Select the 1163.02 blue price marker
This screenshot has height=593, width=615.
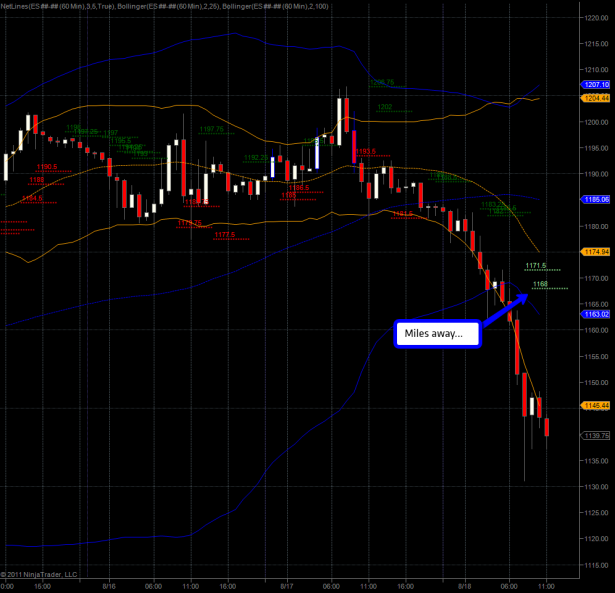click(x=595, y=314)
